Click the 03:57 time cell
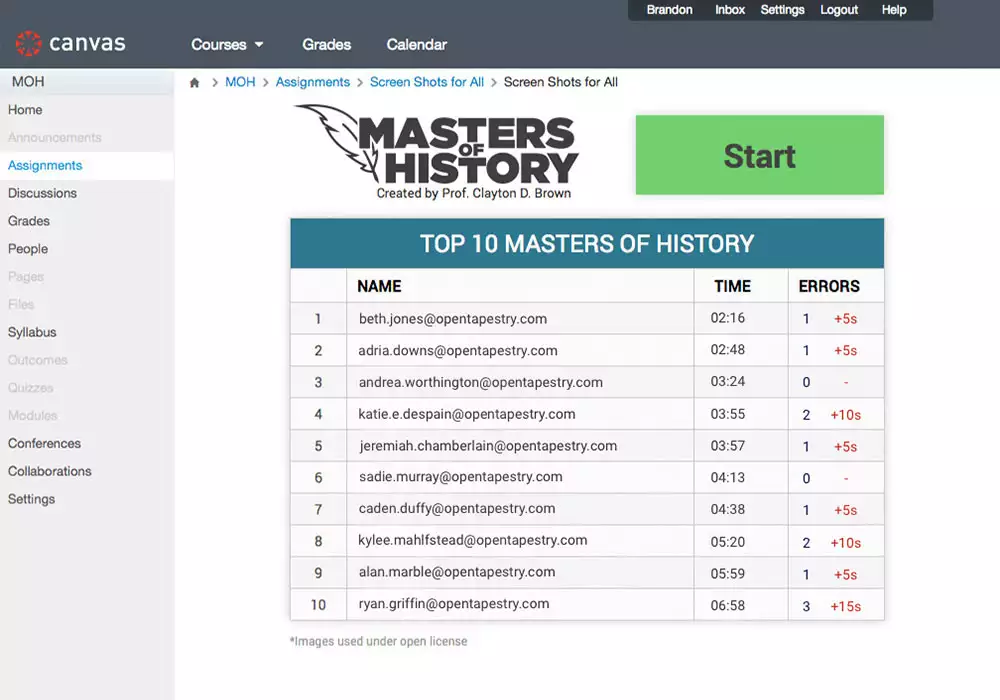The image size is (1000, 700). pos(728,446)
